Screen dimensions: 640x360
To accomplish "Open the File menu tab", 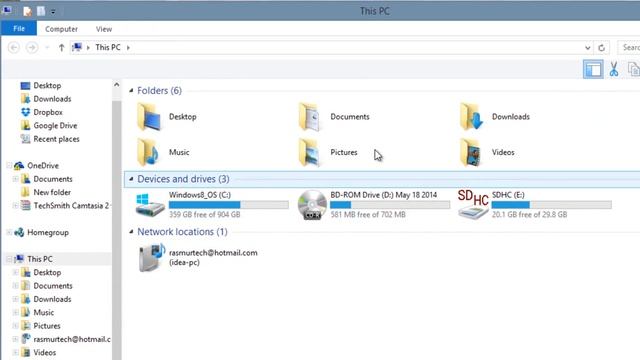I will click(19, 29).
